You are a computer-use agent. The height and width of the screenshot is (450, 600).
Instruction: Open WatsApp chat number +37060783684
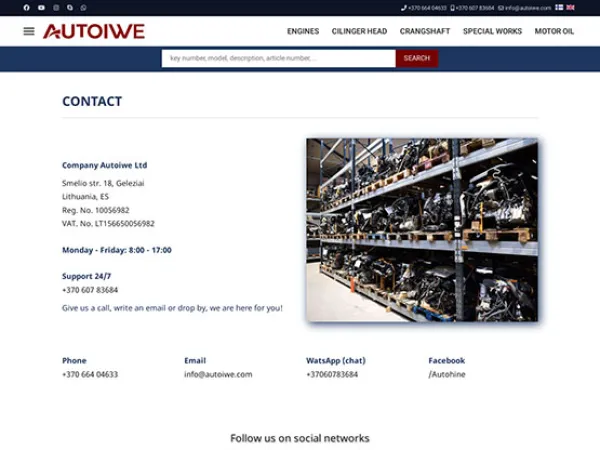click(x=332, y=374)
